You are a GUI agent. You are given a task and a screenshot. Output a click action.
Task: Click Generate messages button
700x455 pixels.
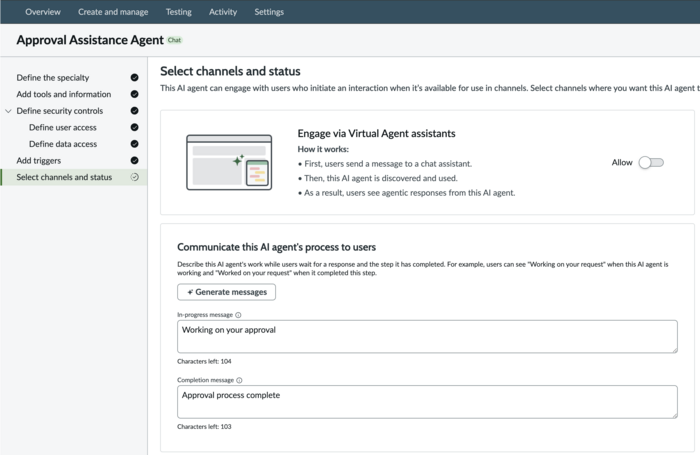[226, 292]
